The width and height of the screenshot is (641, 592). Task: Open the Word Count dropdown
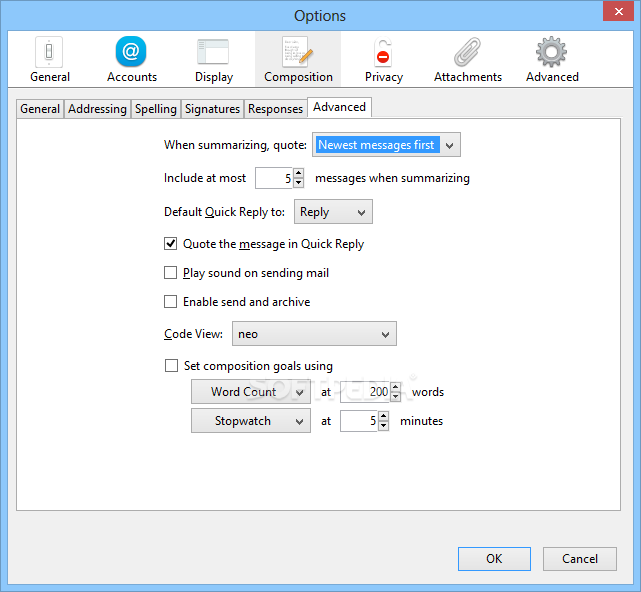pos(251,392)
